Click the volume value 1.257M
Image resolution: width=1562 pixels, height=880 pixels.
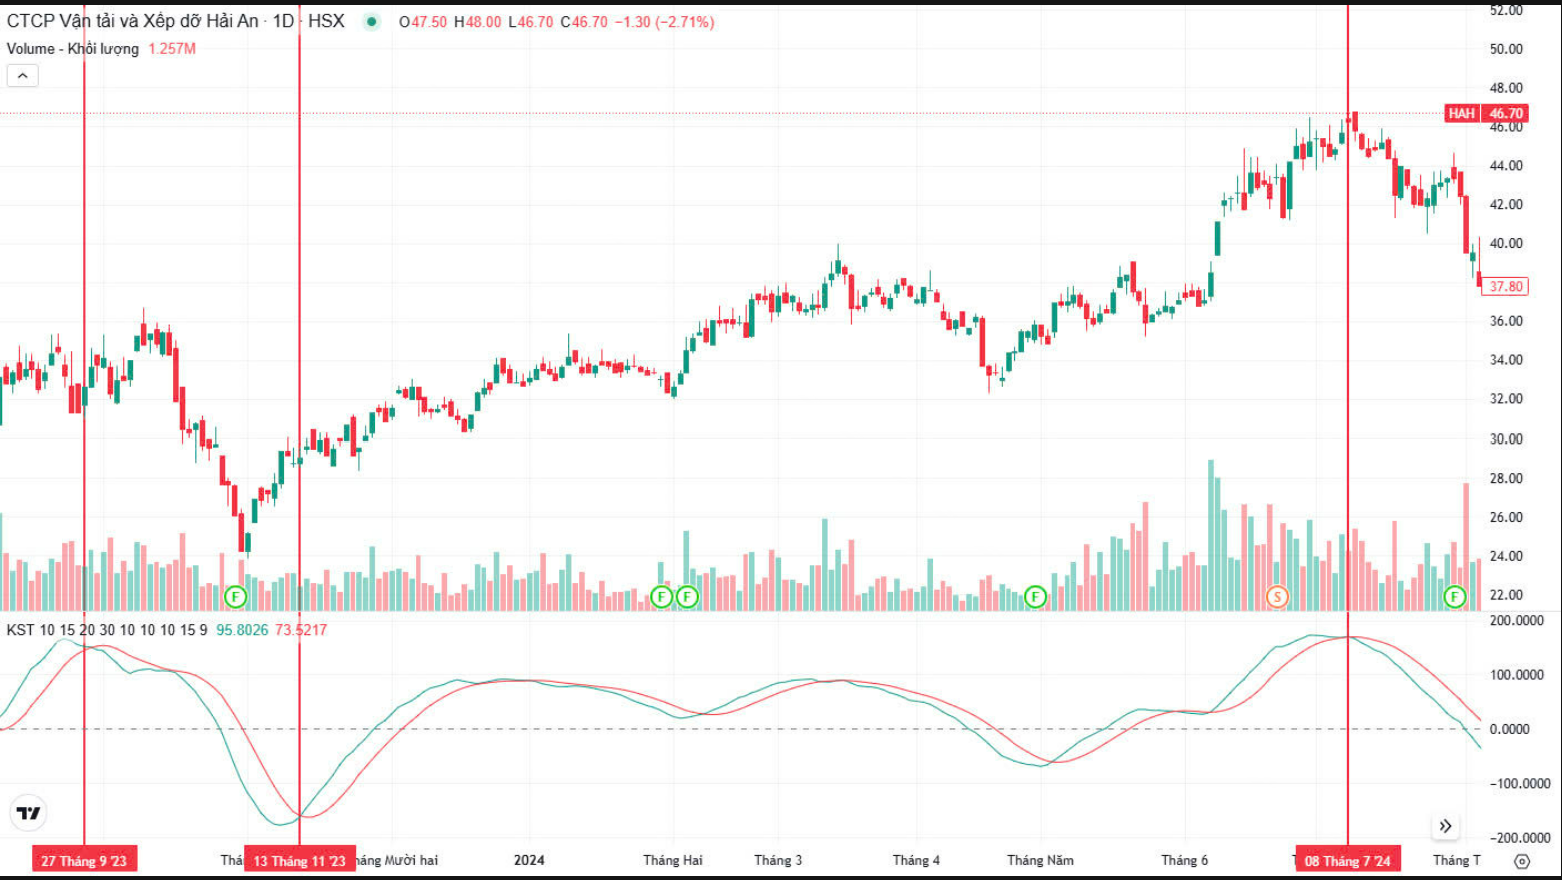click(172, 49)
